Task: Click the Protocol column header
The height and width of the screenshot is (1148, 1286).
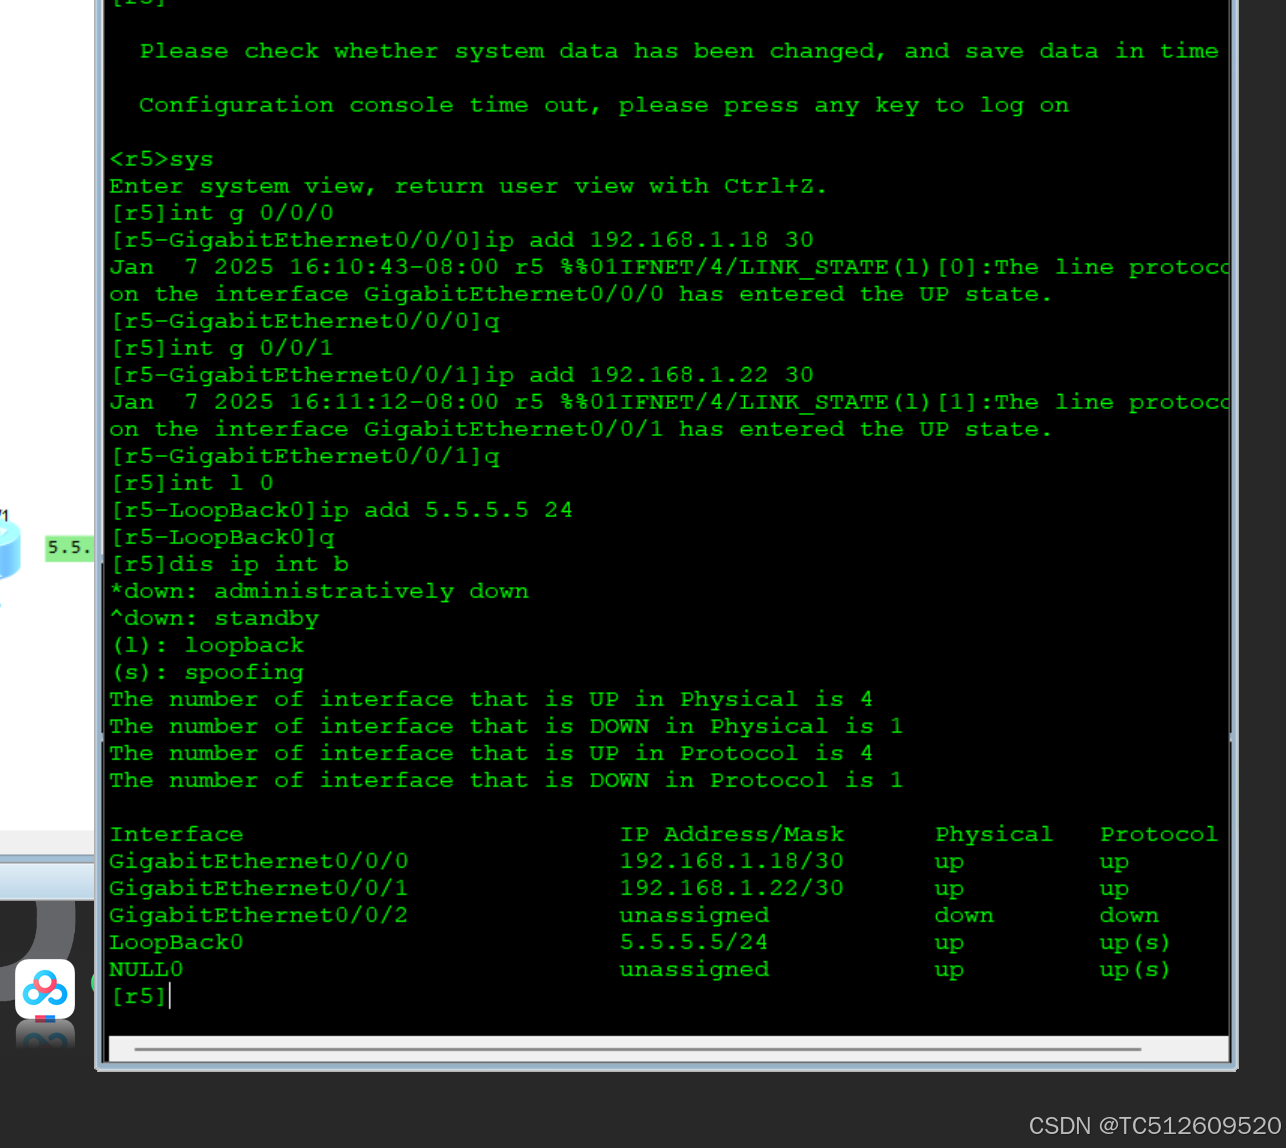Action: point(1159,835)
